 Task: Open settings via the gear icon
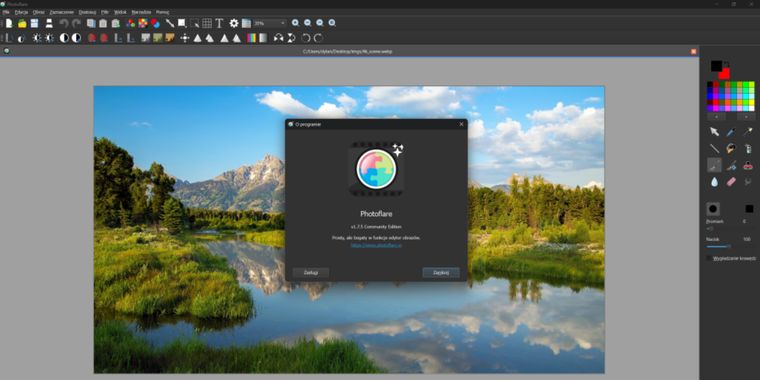point(234,23)
